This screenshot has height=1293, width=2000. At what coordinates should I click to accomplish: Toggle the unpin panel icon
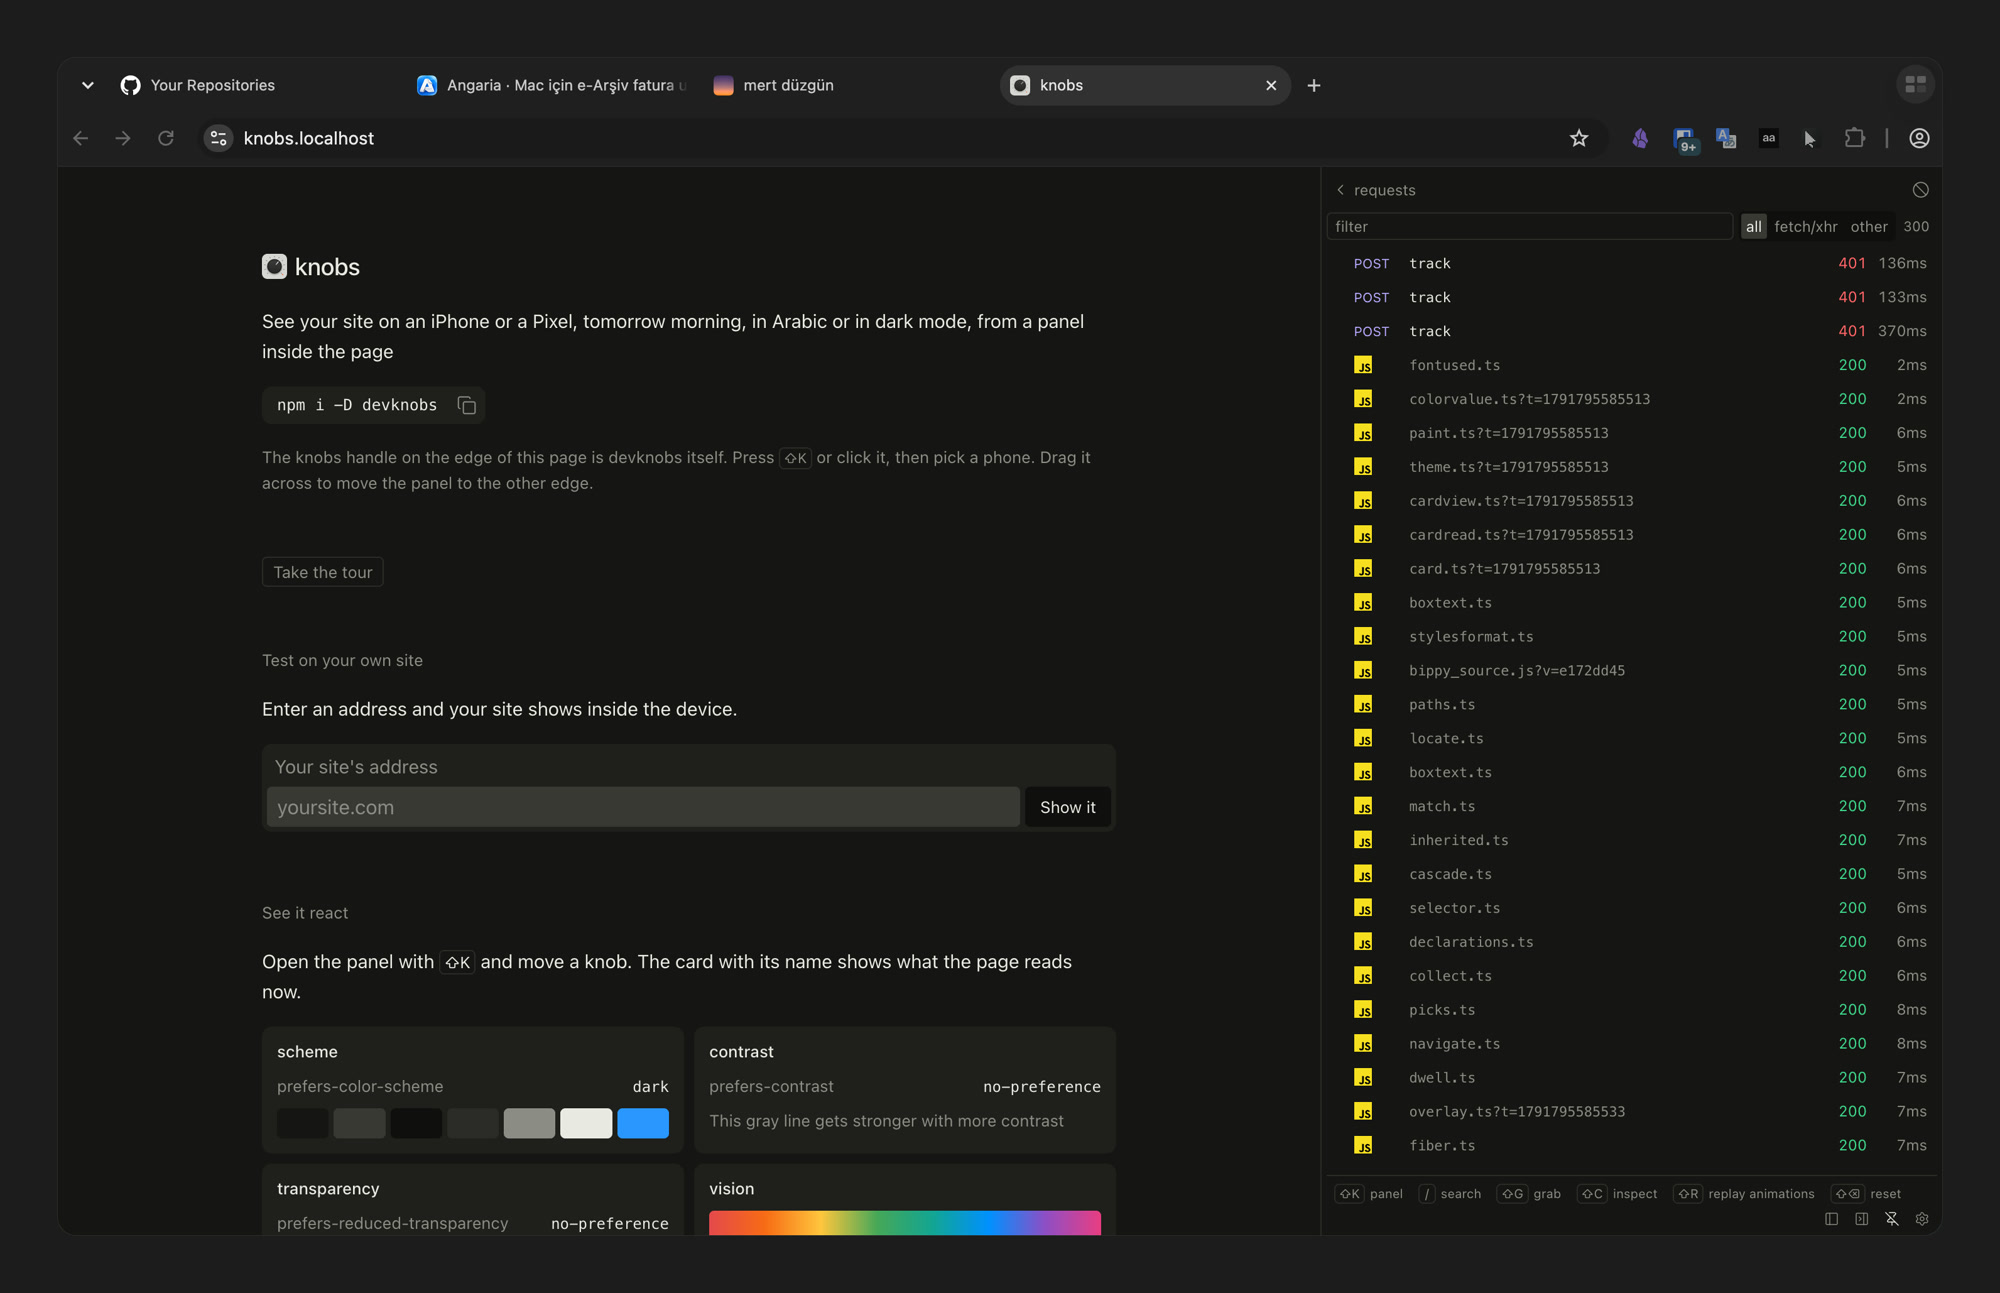[1892, 1219]
